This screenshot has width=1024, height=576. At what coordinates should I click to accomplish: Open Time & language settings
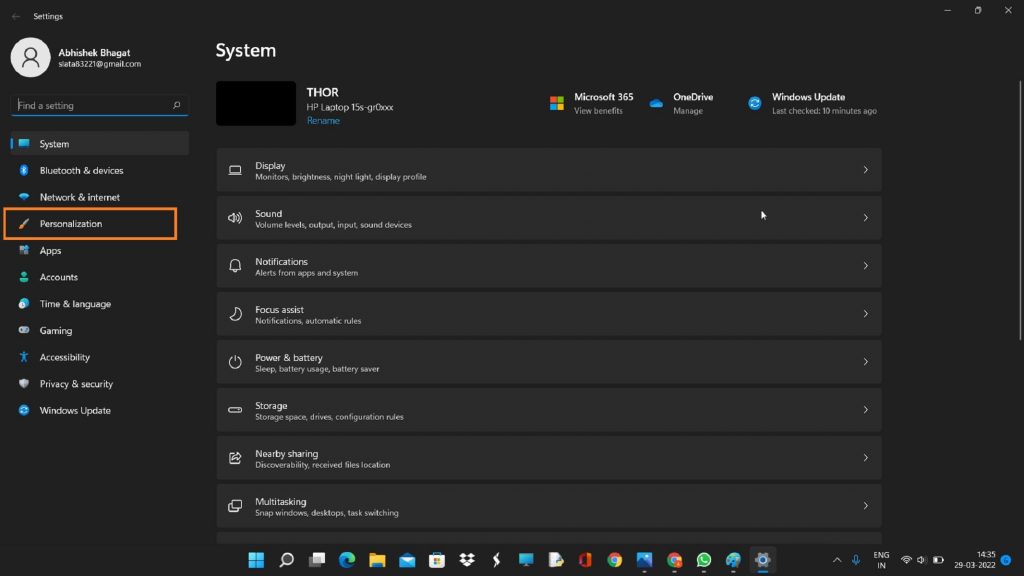(x=75, y=304)
